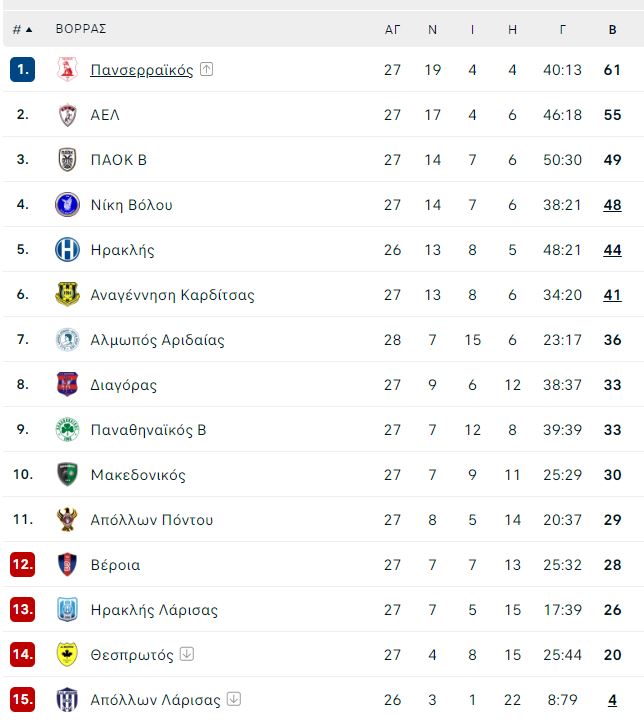This screenshot has width=644, height=721.
Task: Select the Νίκη Βόλου round blue badge
Action: coord(67,205)
